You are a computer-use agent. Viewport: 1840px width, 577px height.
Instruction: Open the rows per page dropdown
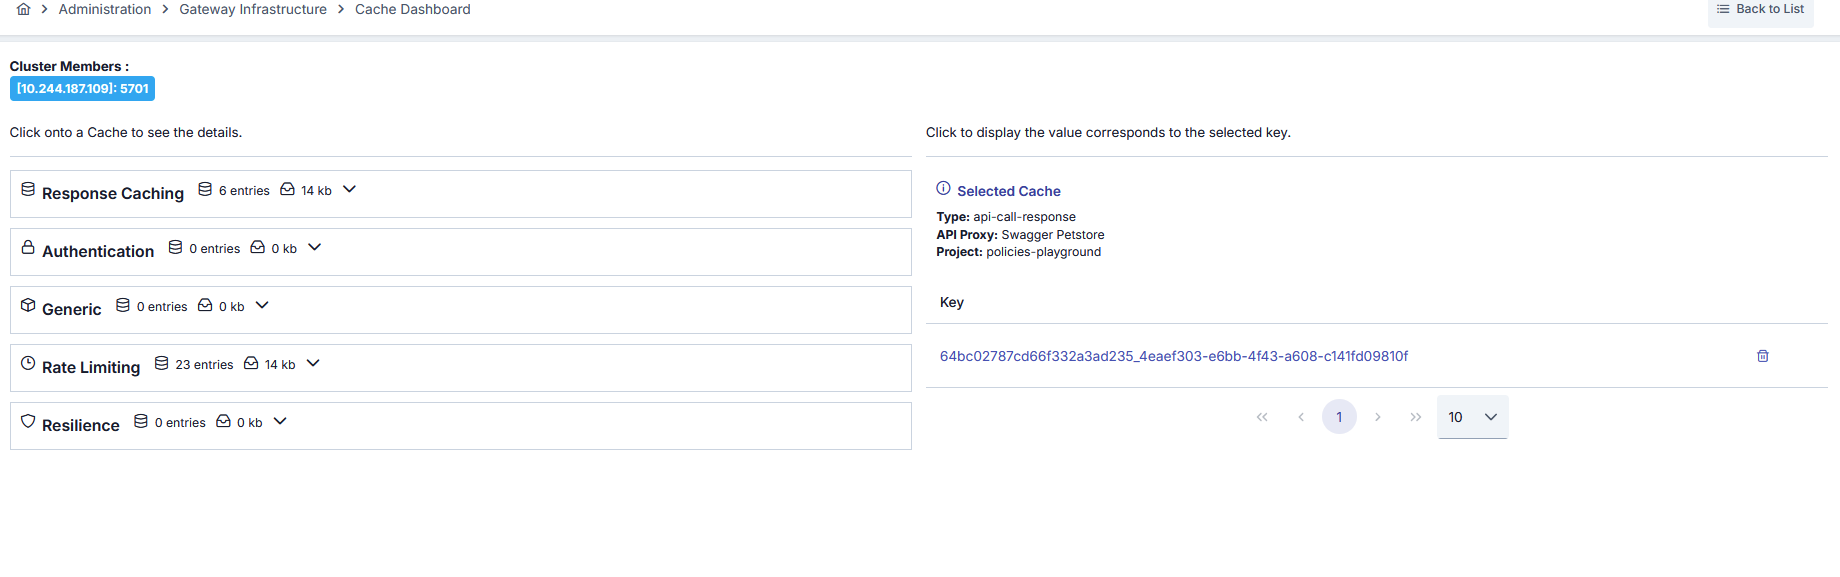coord(1473,417)
